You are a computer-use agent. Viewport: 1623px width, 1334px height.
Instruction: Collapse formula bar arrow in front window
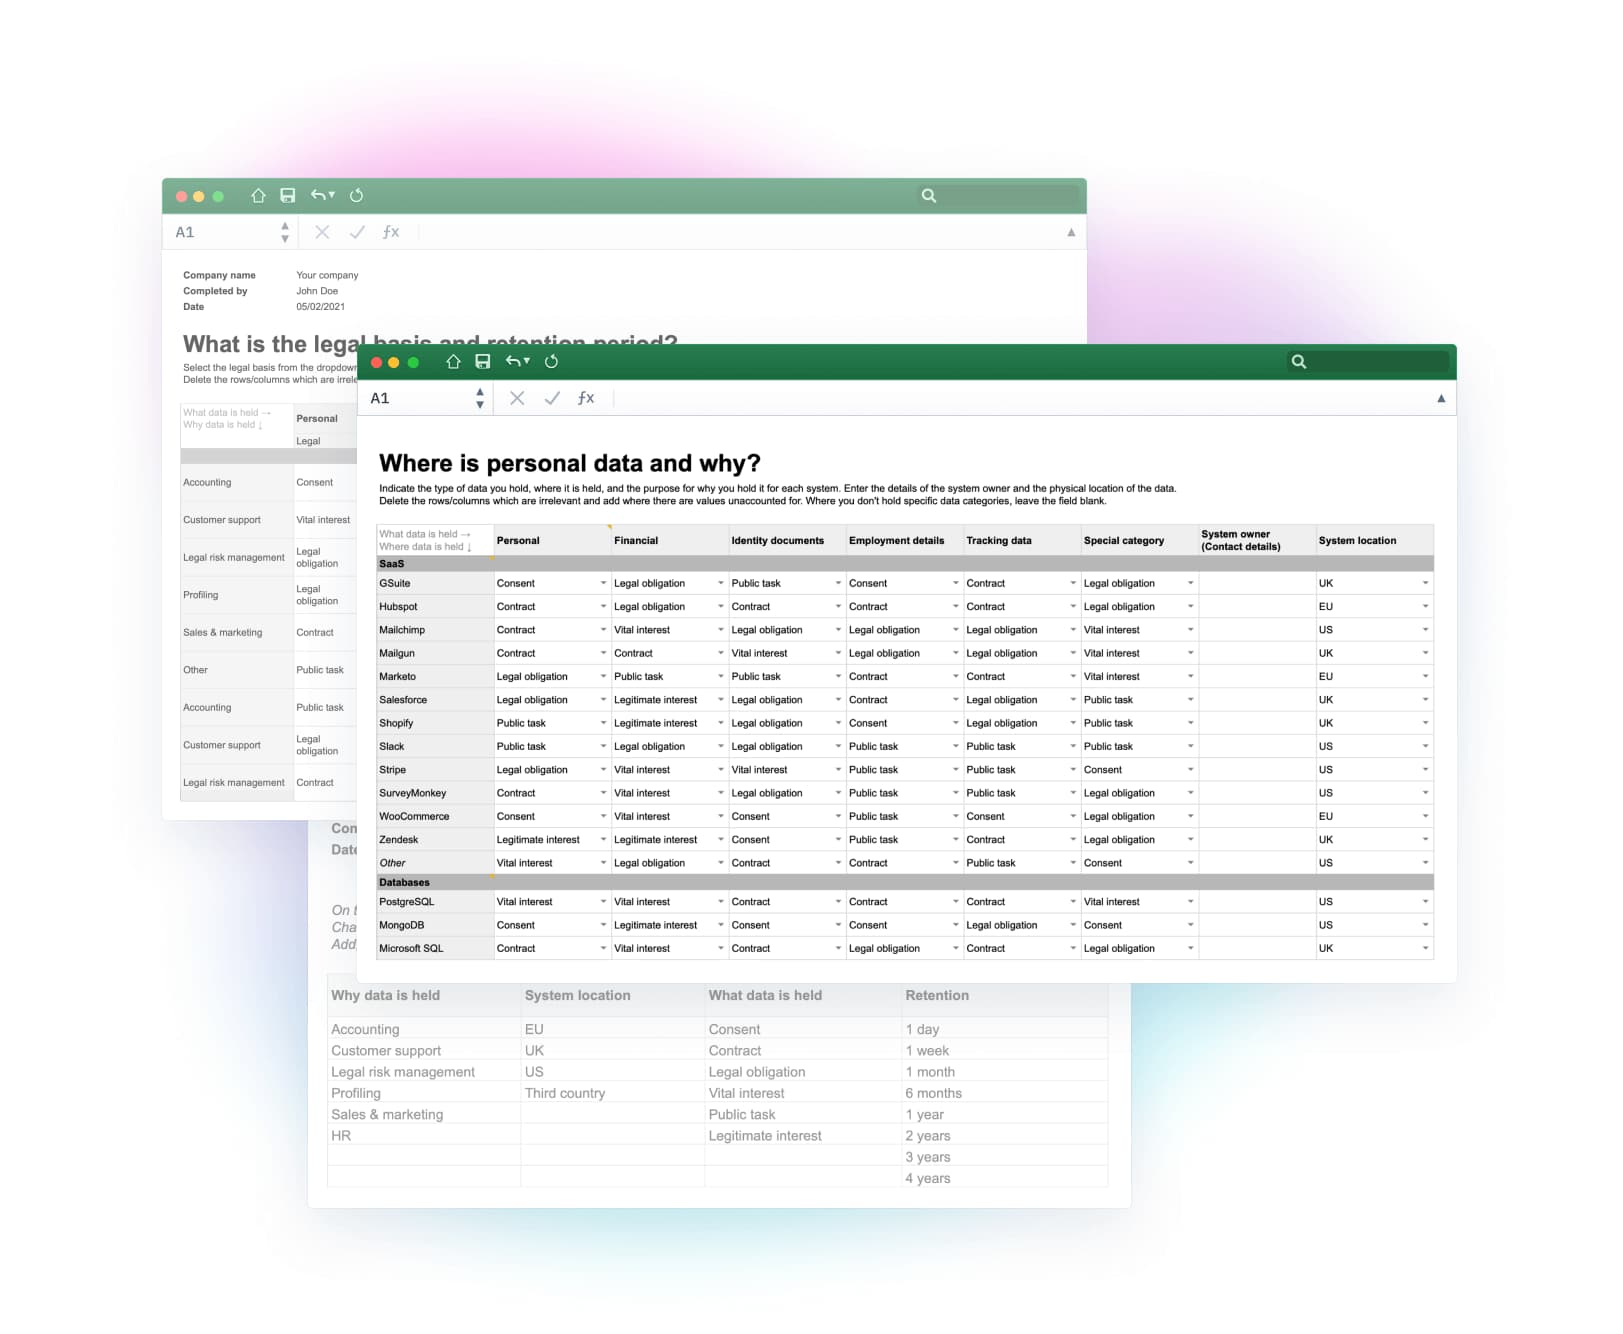pyautogui.click(x=1441, y=398)
